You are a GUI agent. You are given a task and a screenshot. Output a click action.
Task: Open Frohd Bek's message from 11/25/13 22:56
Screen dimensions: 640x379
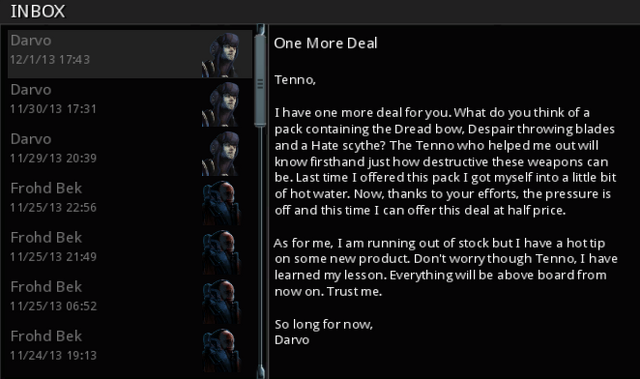tap(130, 202)
